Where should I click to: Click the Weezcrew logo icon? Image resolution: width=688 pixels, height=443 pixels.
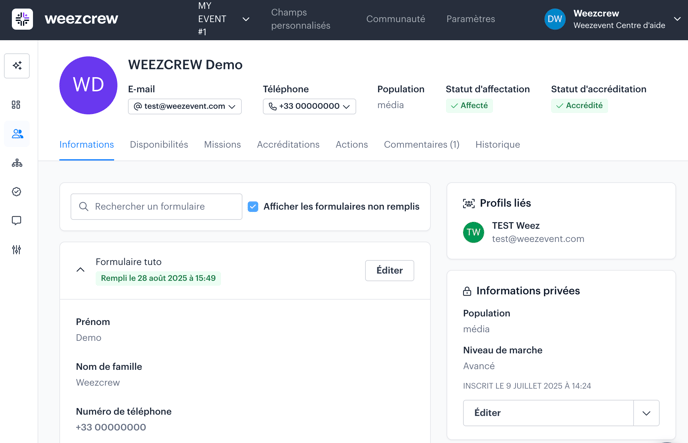(x=22, y=19)
